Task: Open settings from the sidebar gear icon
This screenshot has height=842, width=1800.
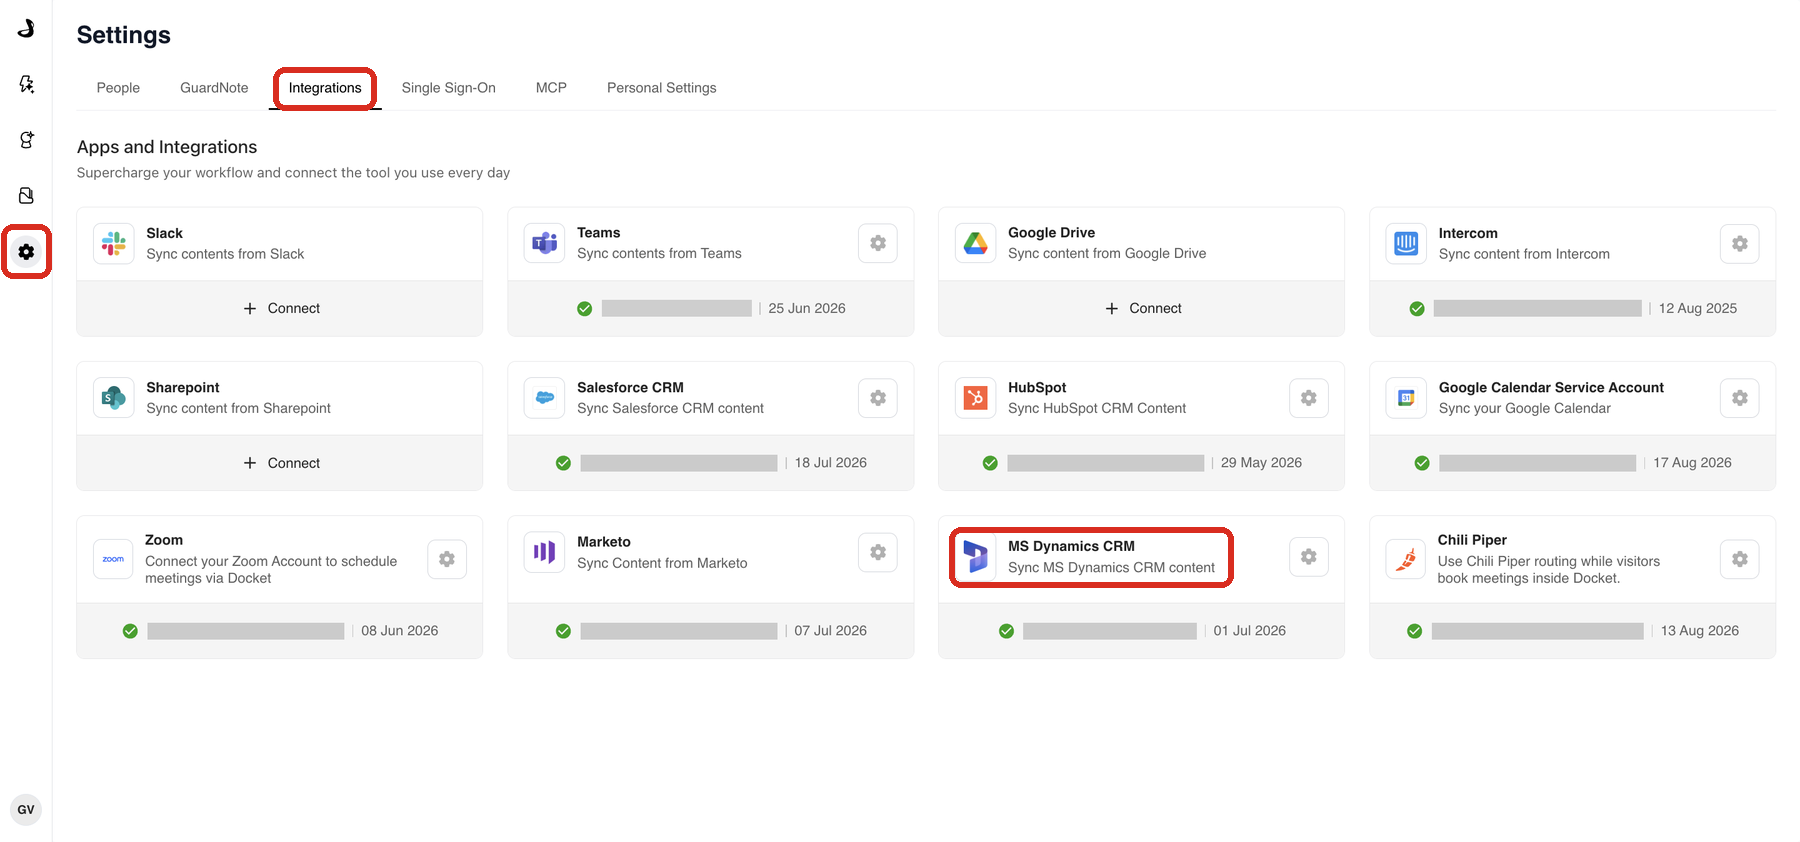Action: coord(26,252)
